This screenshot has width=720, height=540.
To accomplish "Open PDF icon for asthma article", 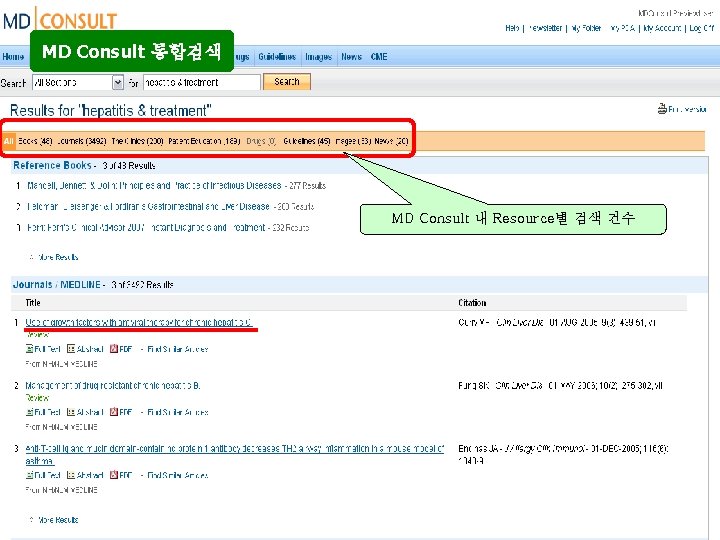I will point(114,475).
